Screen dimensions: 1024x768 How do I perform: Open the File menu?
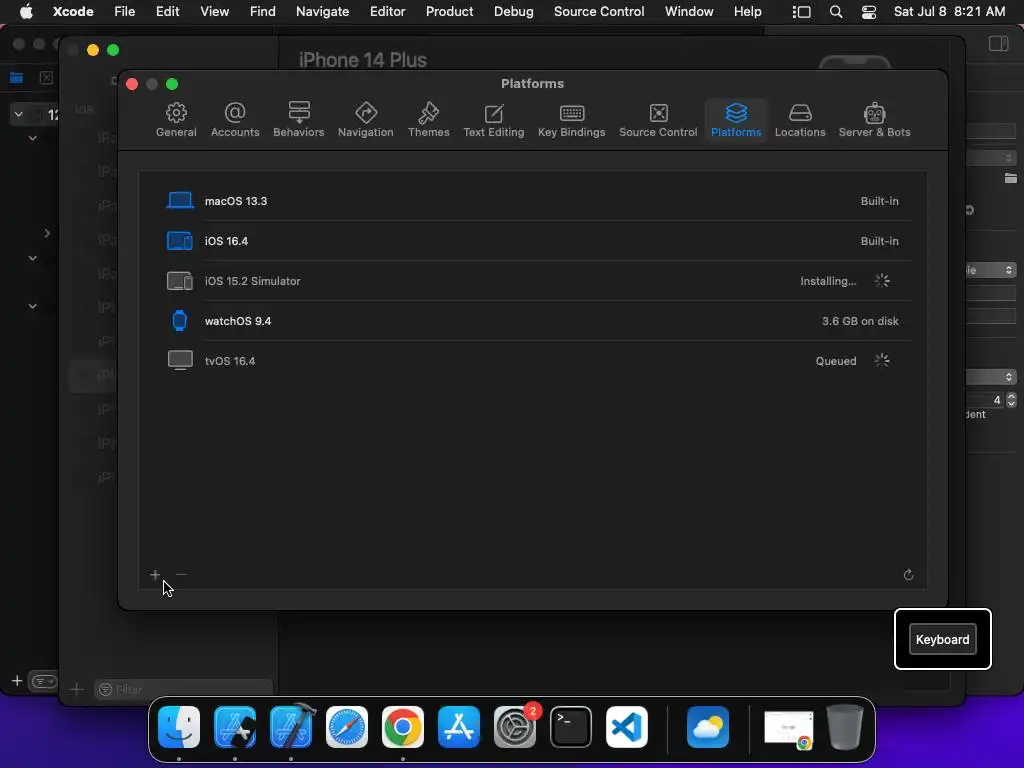tap(124, 12)
